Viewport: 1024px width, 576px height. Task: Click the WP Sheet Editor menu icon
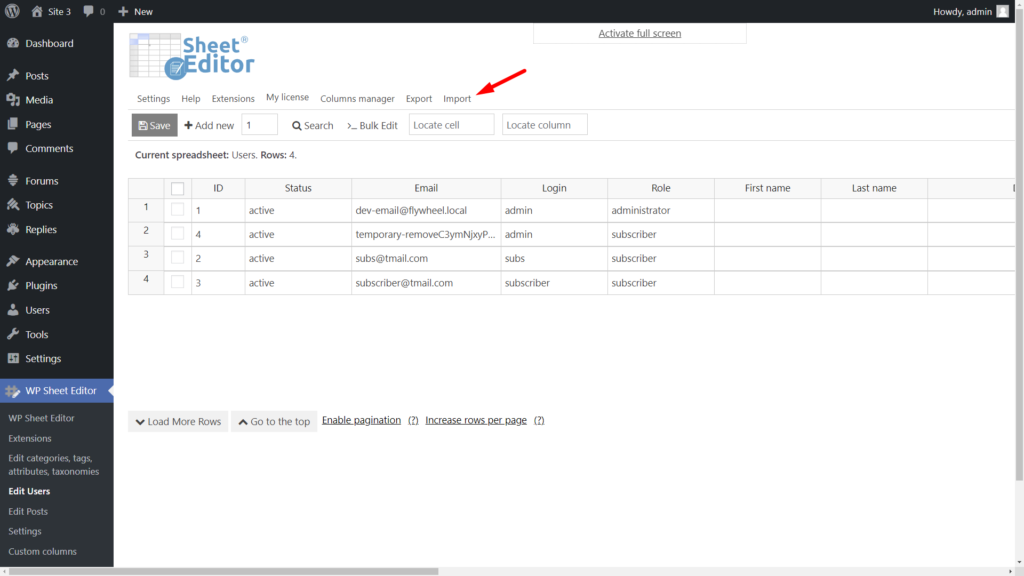[13, 391]
